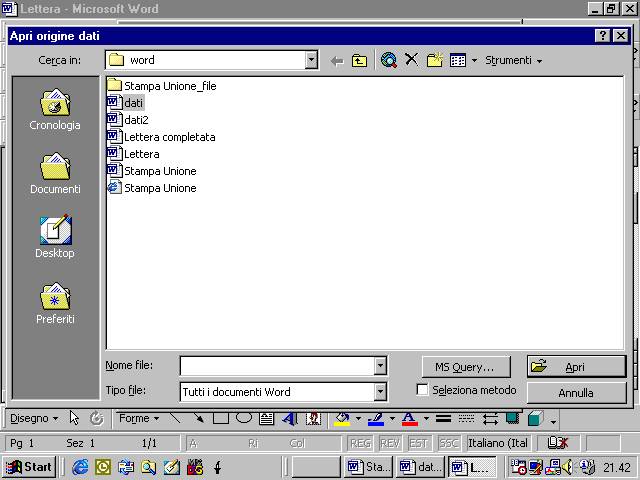Click the Apri button
The width and height of the screenshot is (640, 480).
click(x=576, y=367)
